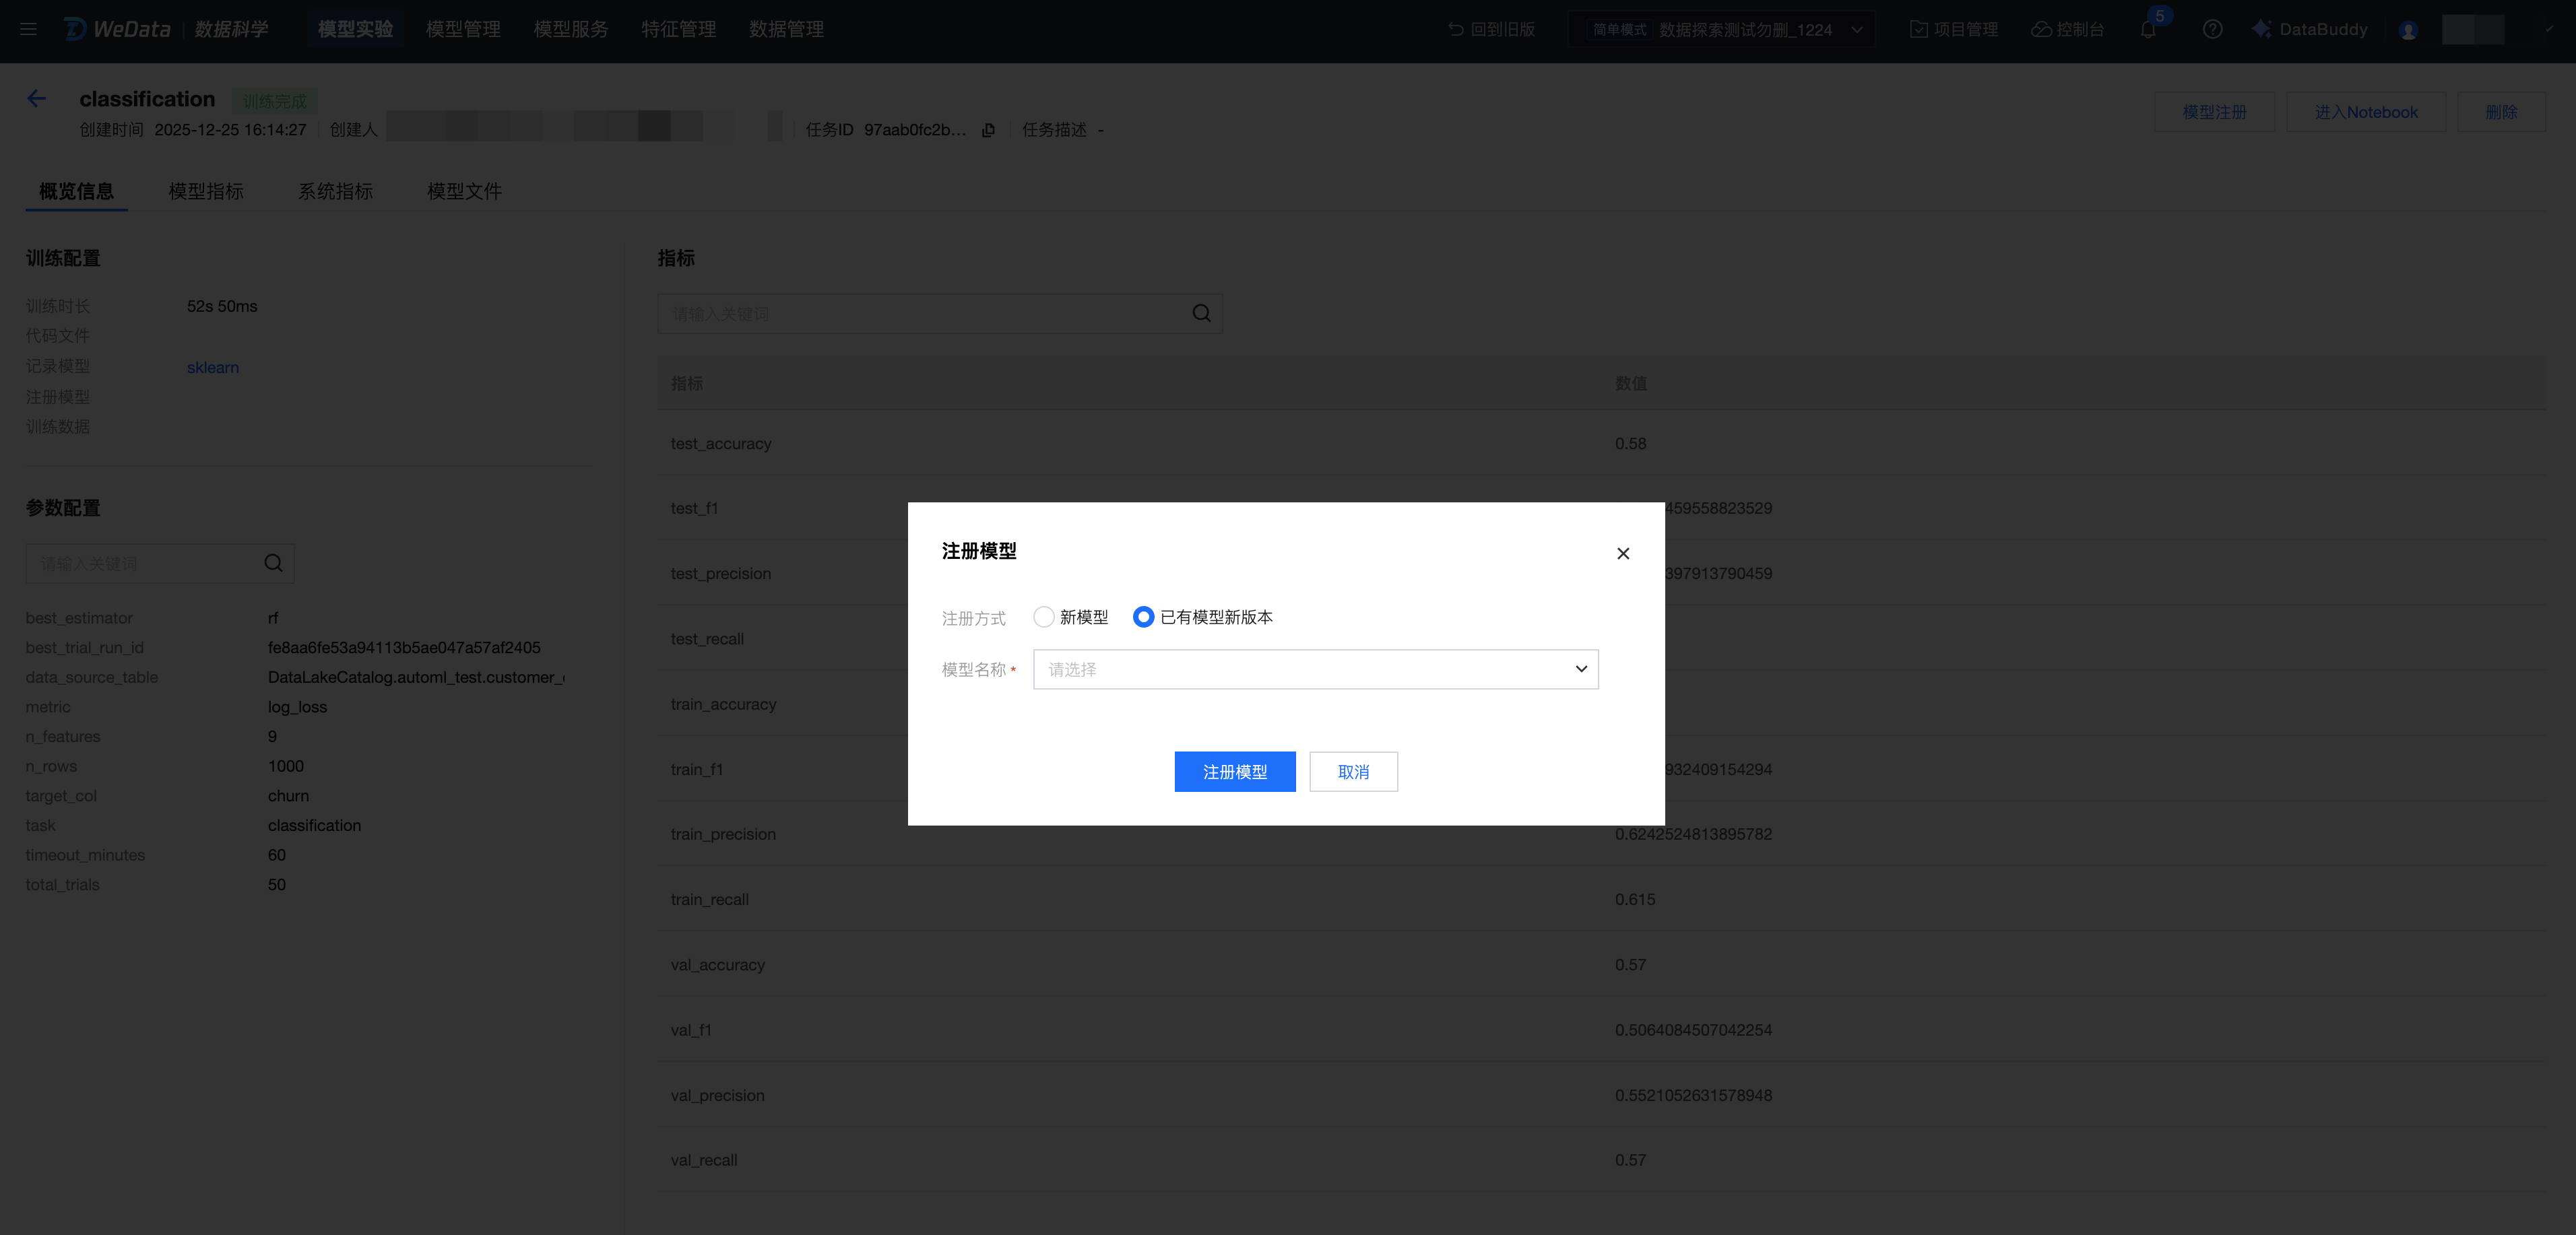The image size is (2576, 1235).
Task: Close the 注册模型 dialog with X
Action: pyautogui.click(x=1623, y=553)
